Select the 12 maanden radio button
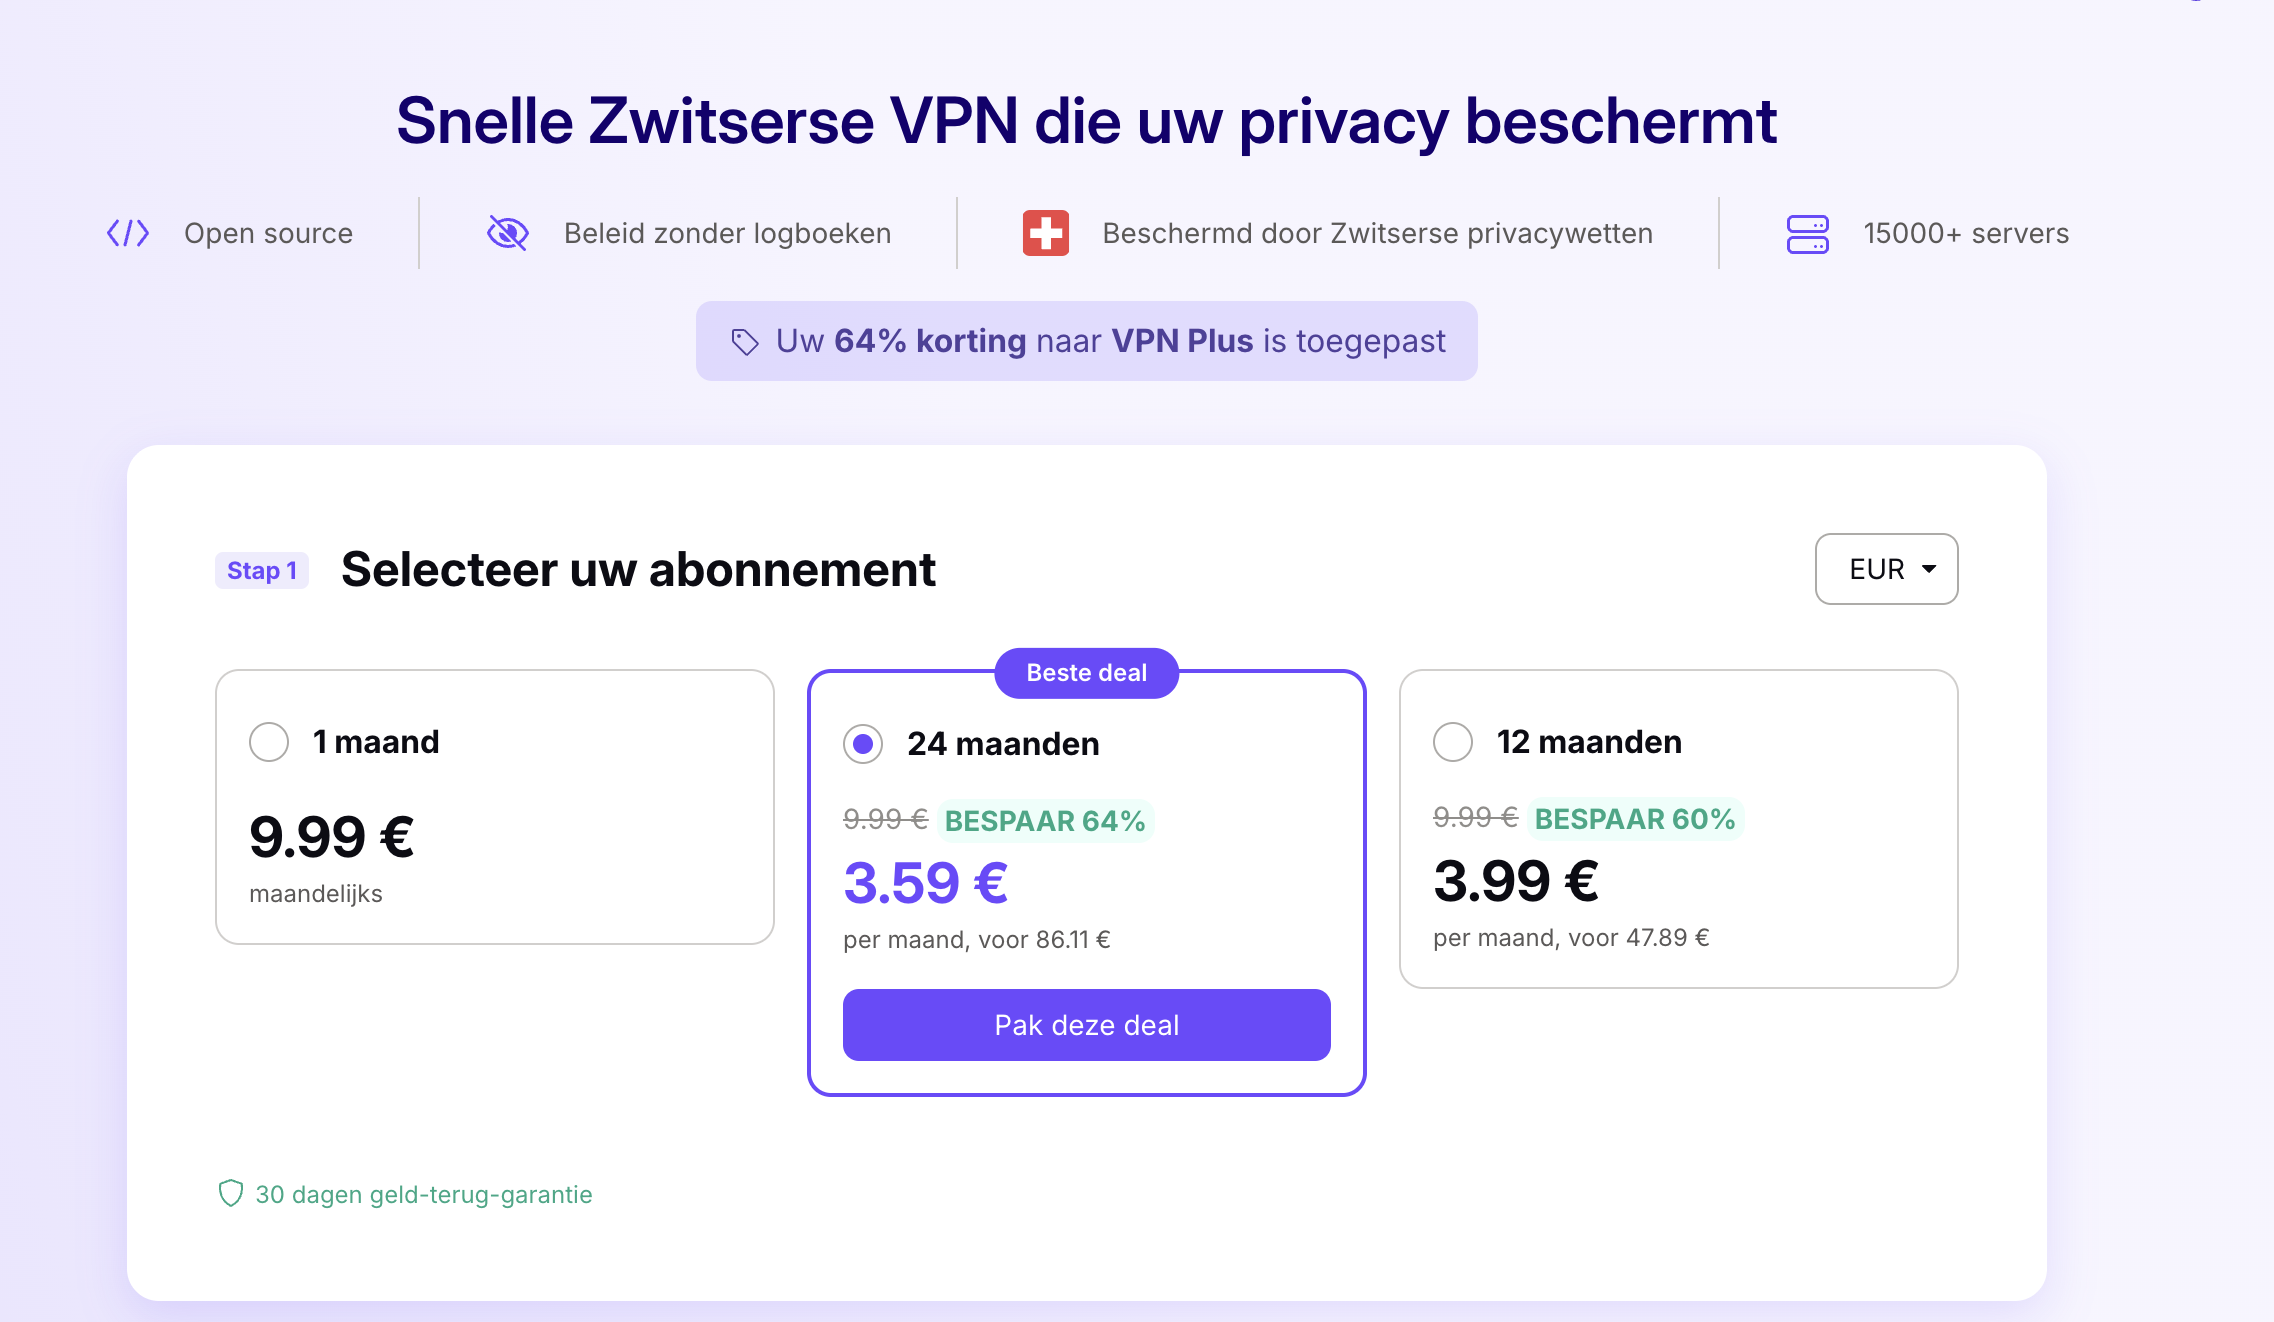 pyautogui.click(x=1453, y=742)
